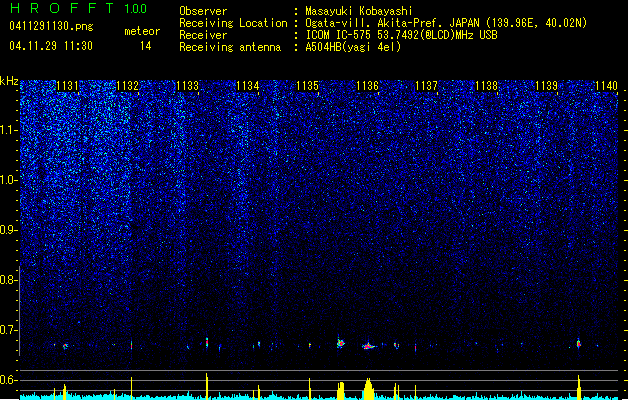Click the Observer label
Image resolution: width=629 pixels, height=400 pixels.
pyautogui.click(x=203, y=11)
